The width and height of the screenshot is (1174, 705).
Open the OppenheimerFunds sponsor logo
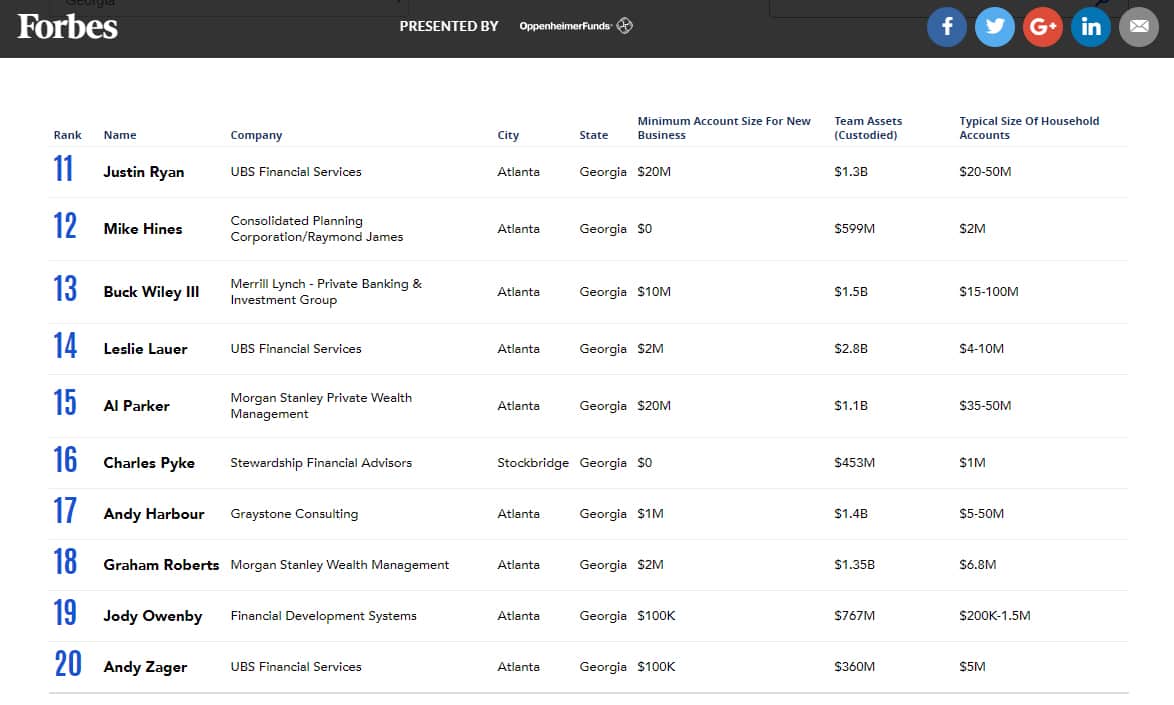click(x=576, y=26)
